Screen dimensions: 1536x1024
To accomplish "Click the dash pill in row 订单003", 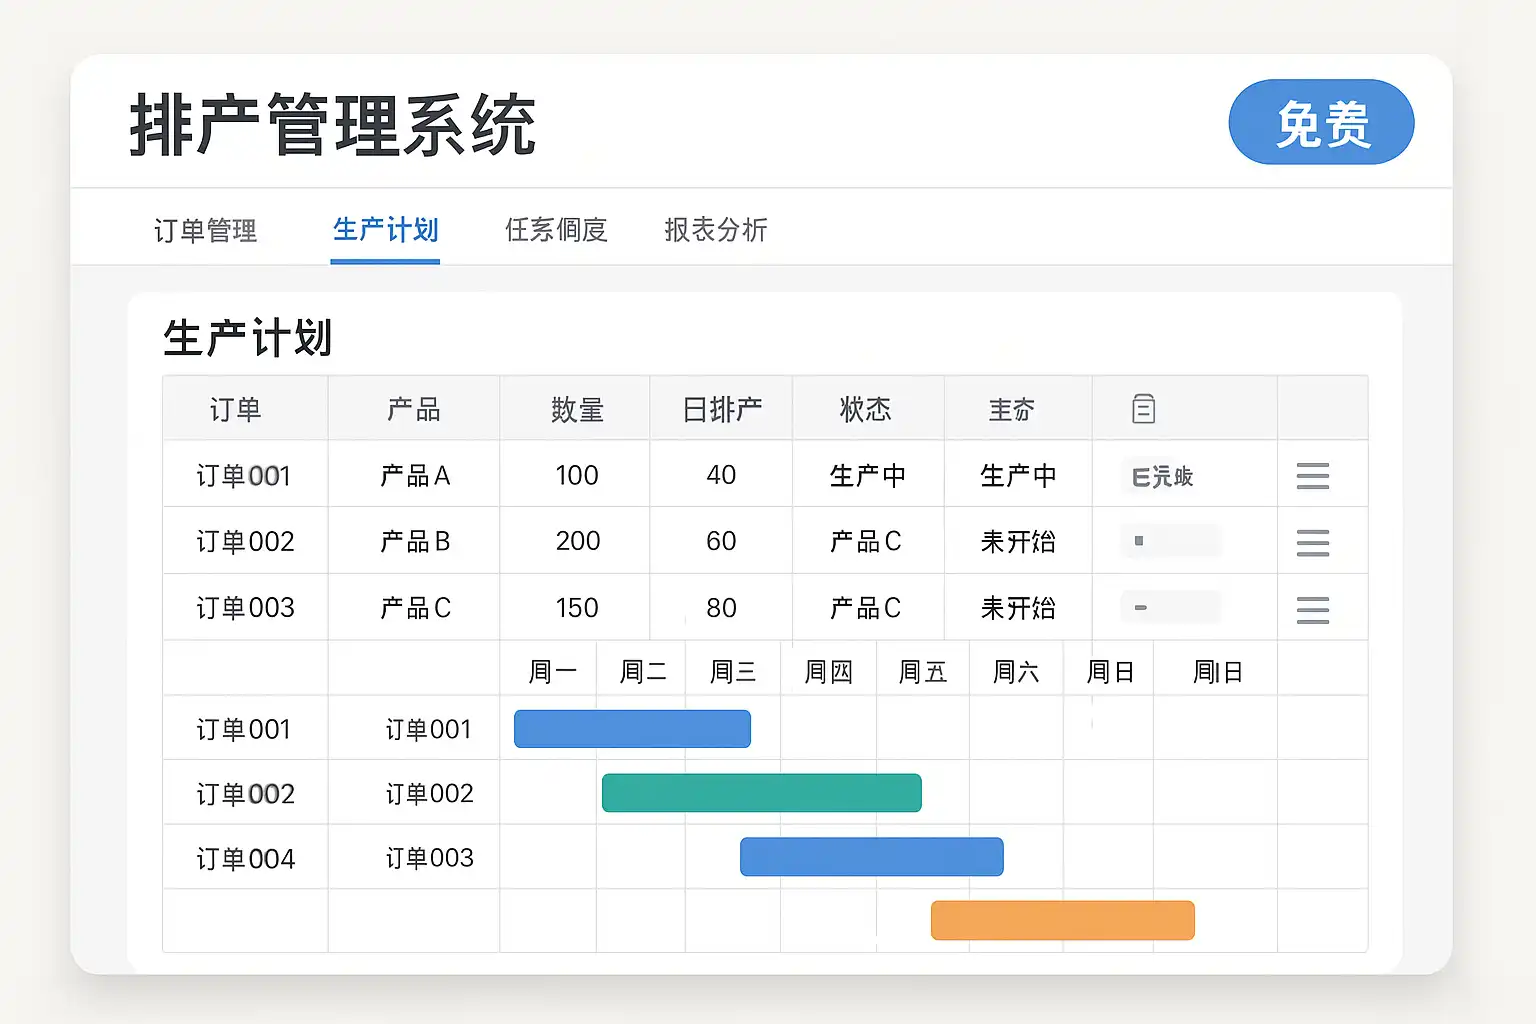I will [1170, 607].
